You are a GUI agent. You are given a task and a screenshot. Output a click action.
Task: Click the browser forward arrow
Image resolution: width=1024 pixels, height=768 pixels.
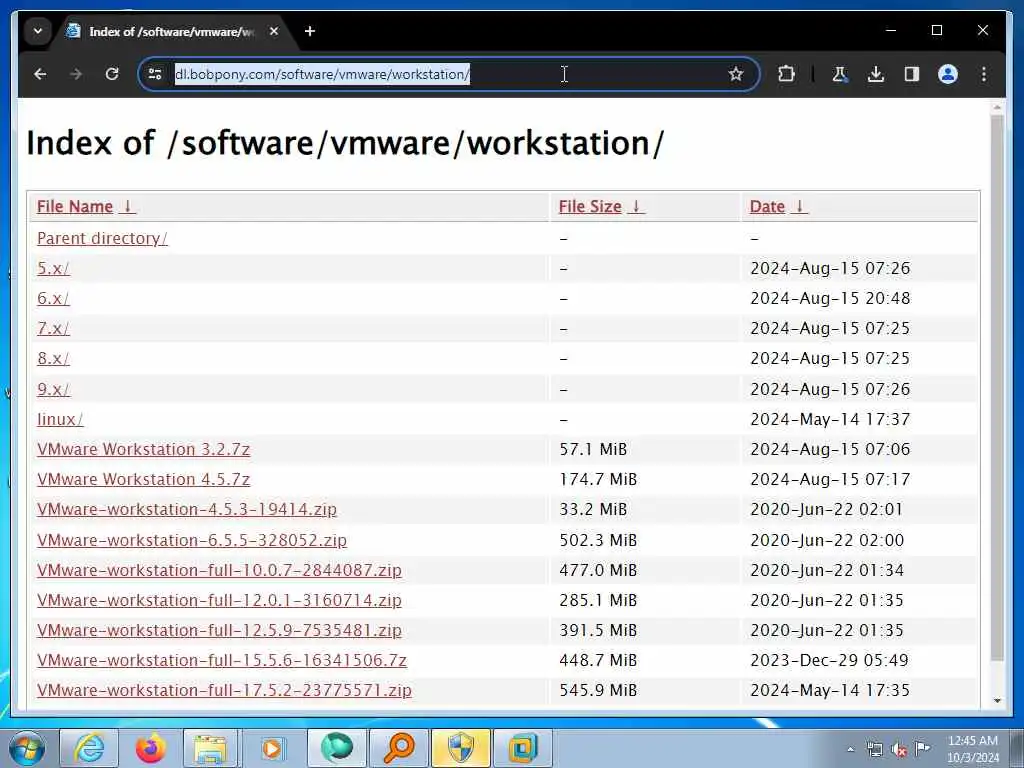[76, 74]
